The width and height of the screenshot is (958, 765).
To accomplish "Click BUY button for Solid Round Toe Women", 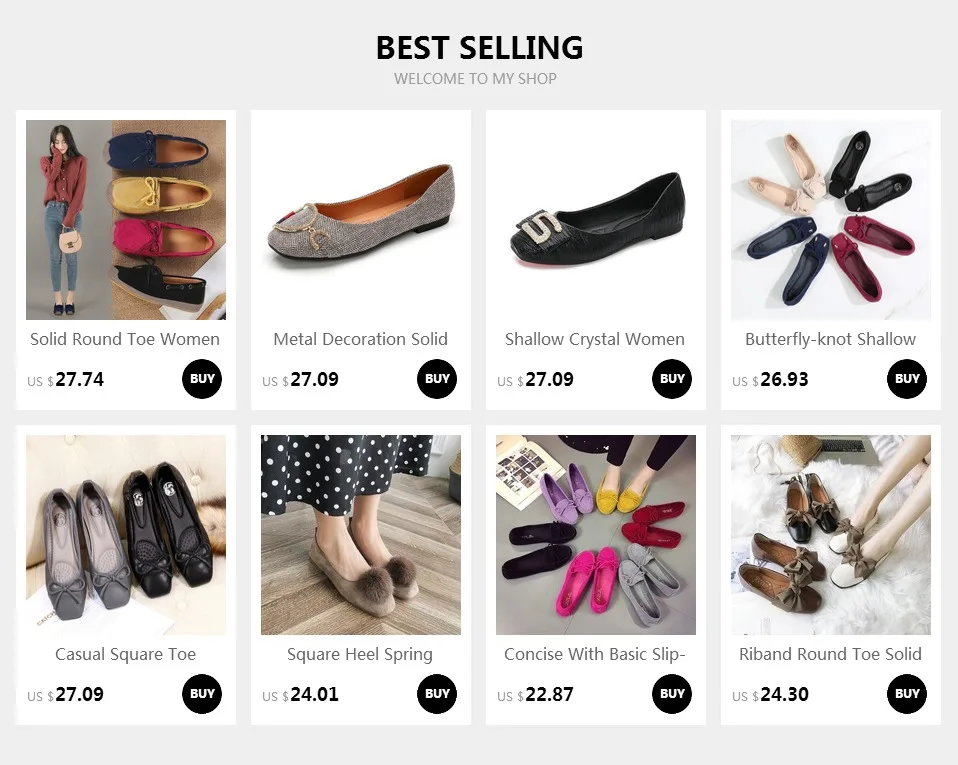I will (x=202, y=379).
